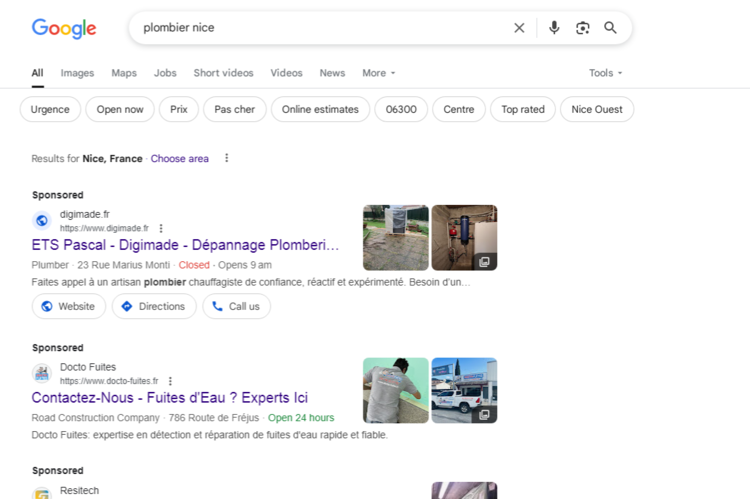Start voice search with microphone icon
750x499 pixels.
(x=554, y=28)
